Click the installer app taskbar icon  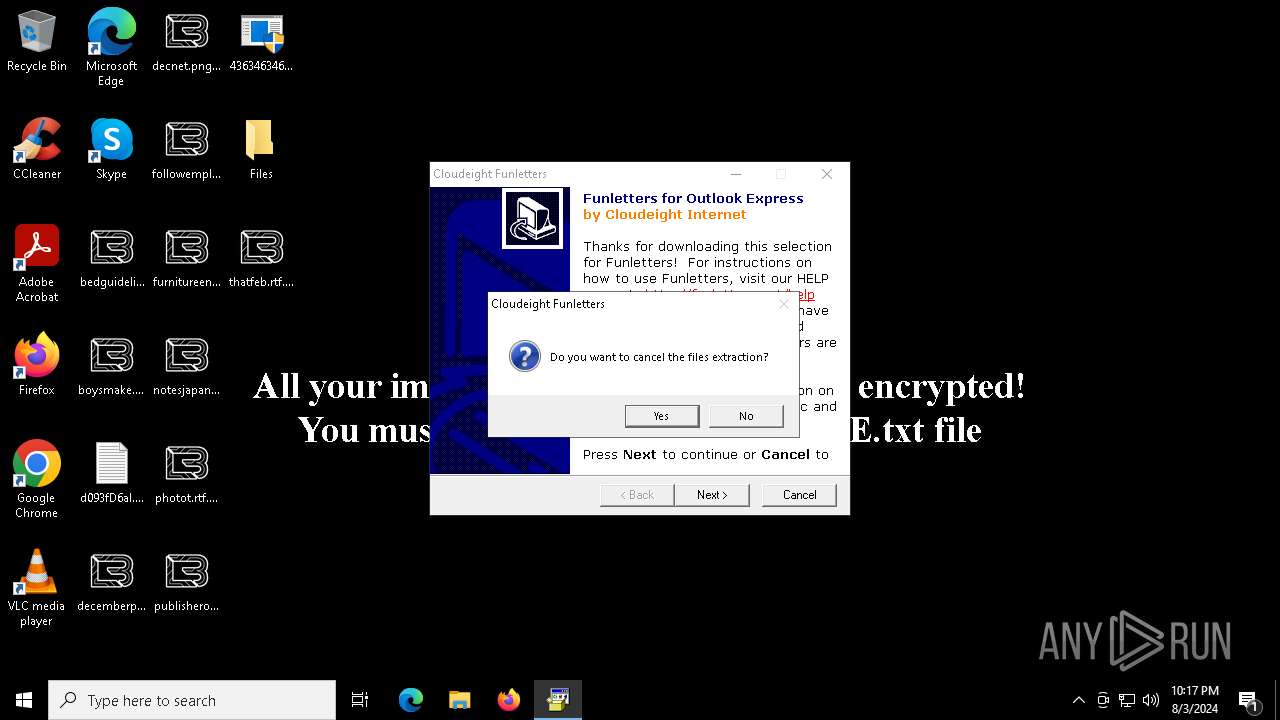click(557, 700)
